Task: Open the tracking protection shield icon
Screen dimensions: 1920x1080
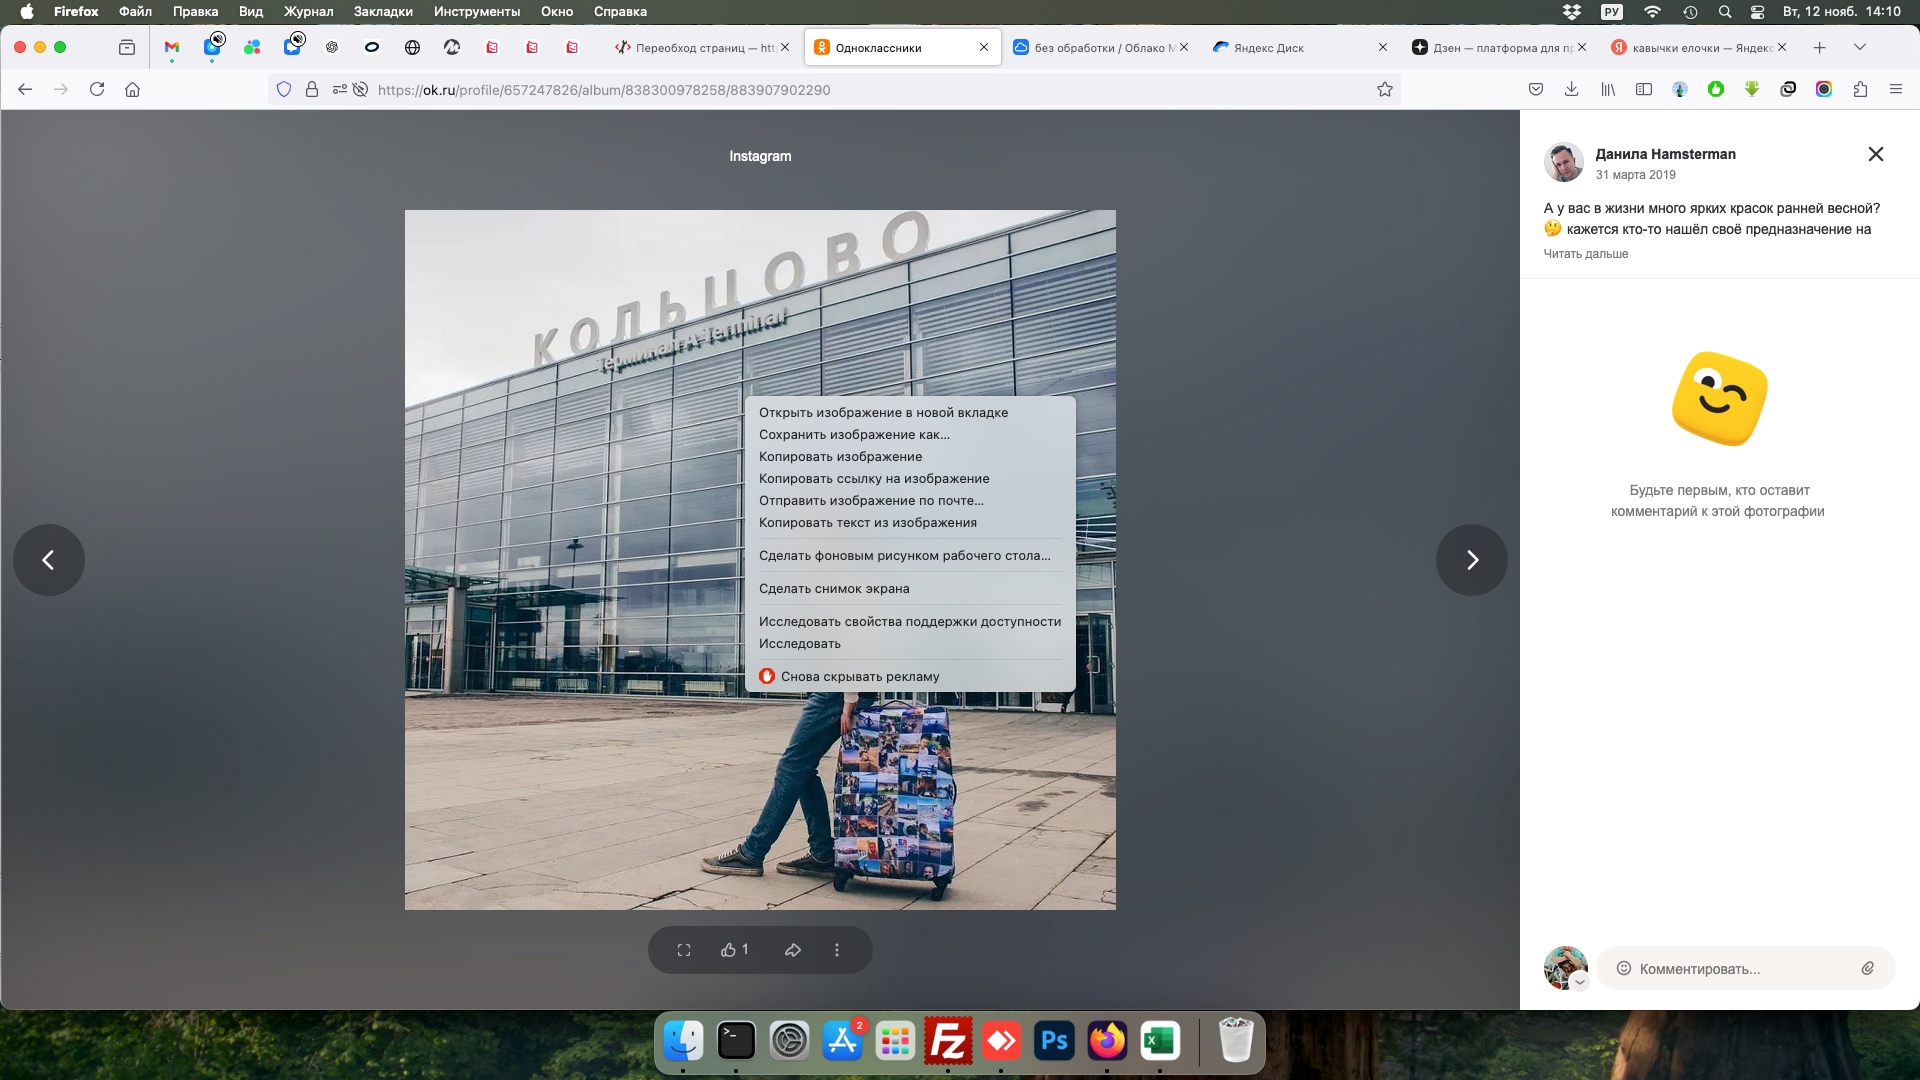Action: [284, 89]
